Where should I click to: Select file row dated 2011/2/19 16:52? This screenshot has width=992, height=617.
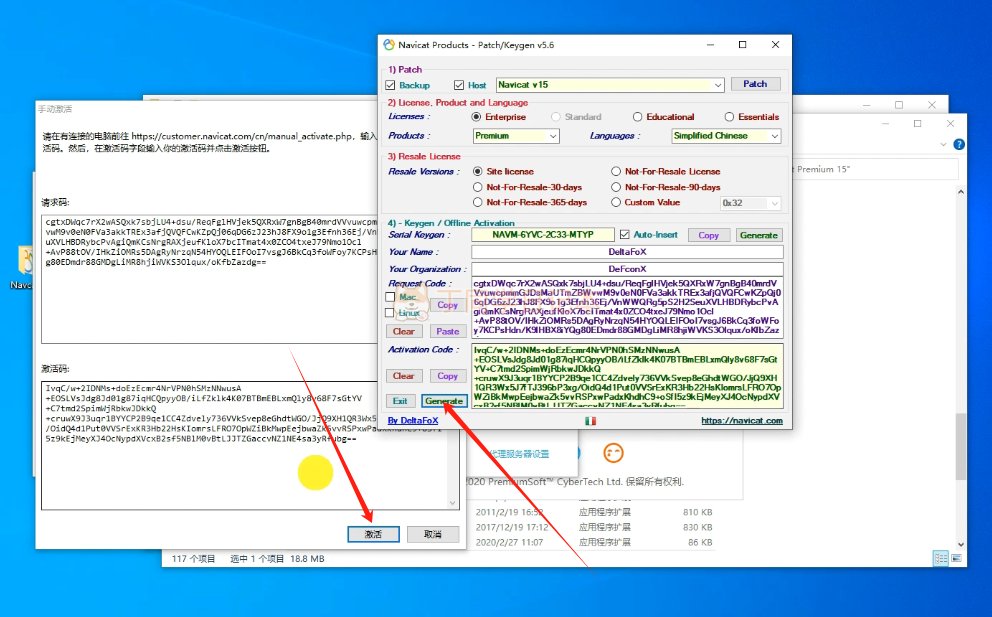pos(594,512)
